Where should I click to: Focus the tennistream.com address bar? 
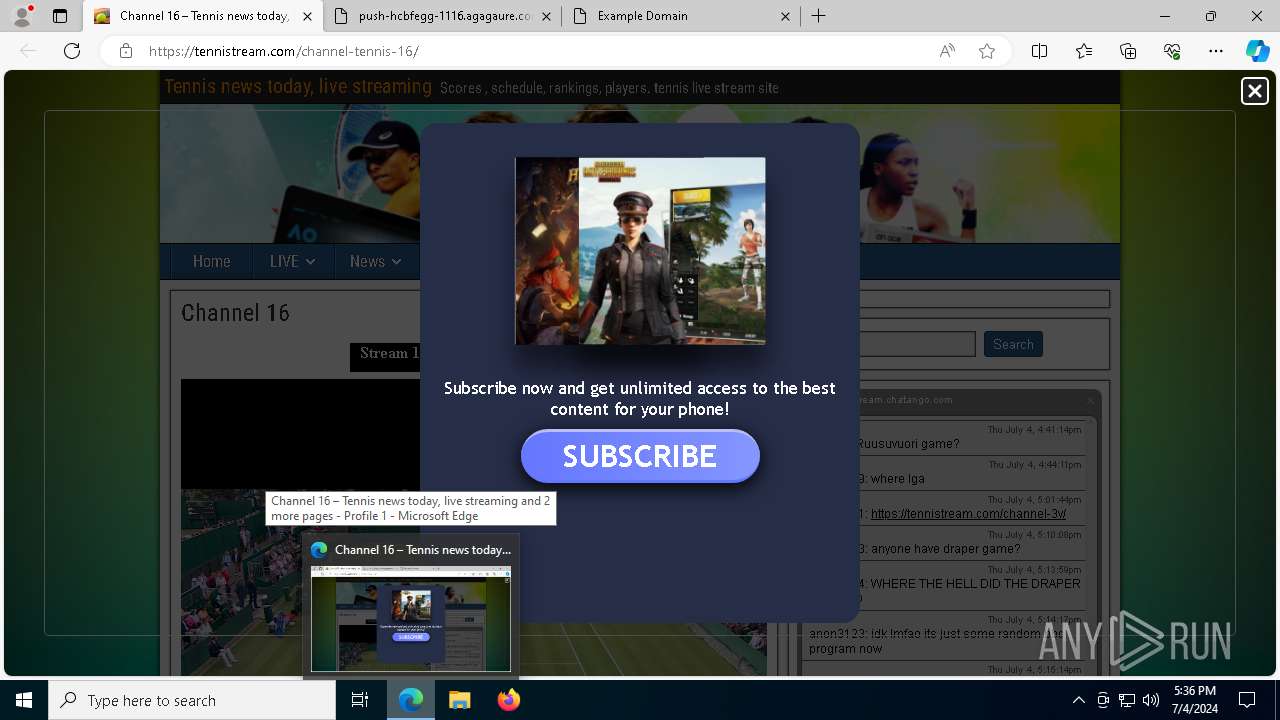point(530,51)
